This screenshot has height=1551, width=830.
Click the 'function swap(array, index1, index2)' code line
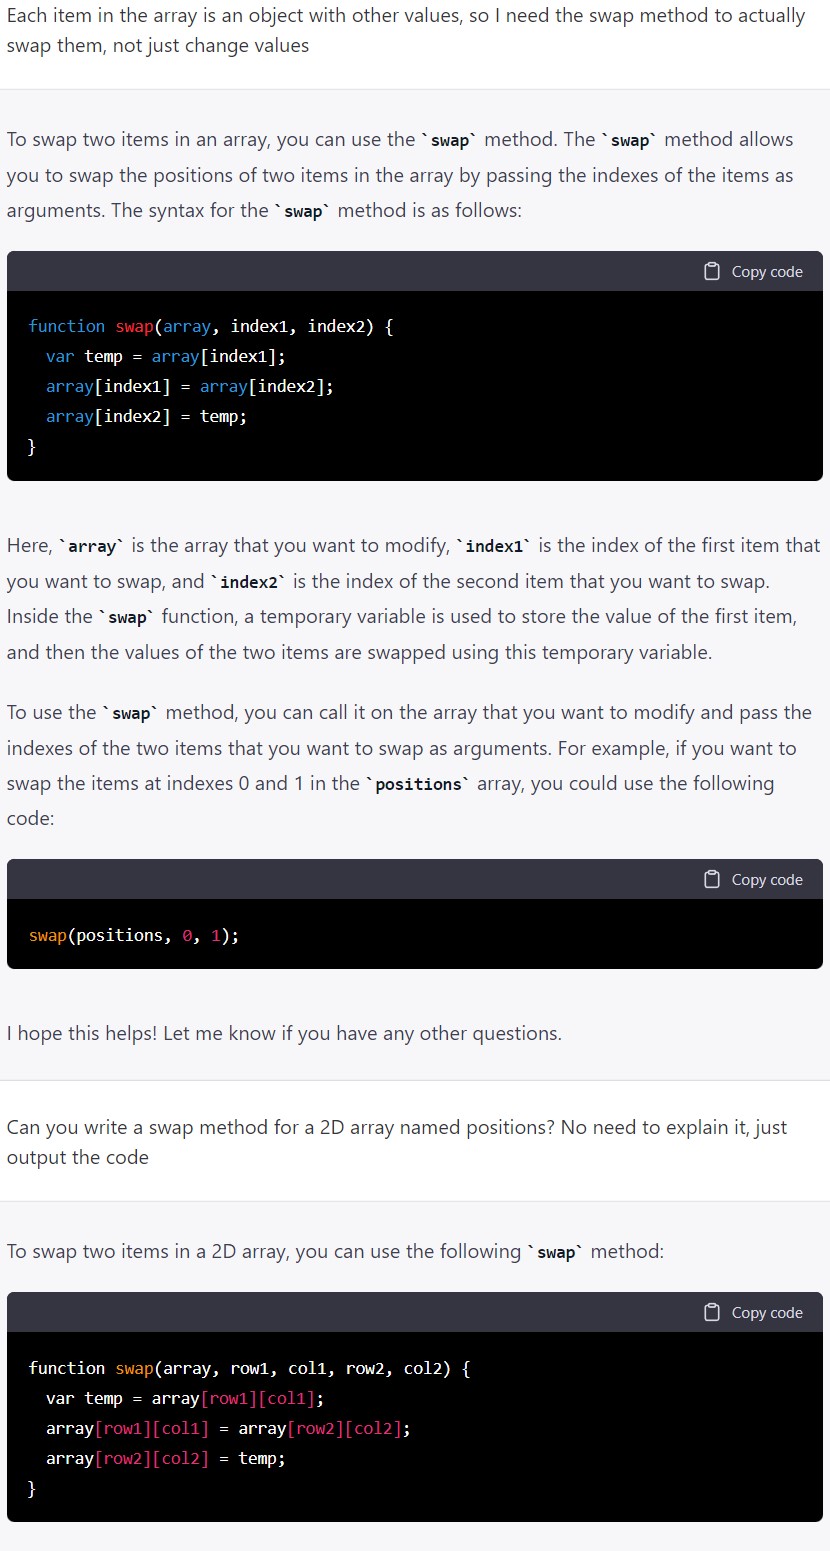click(211, 326)
